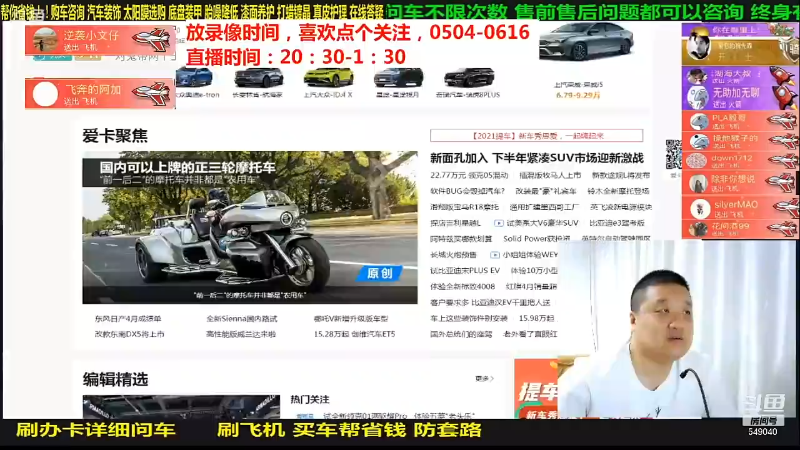Open the 22.77万元 领克05混动 link
The width and height of the screenshot is (800, 450).
click(469, 175)
